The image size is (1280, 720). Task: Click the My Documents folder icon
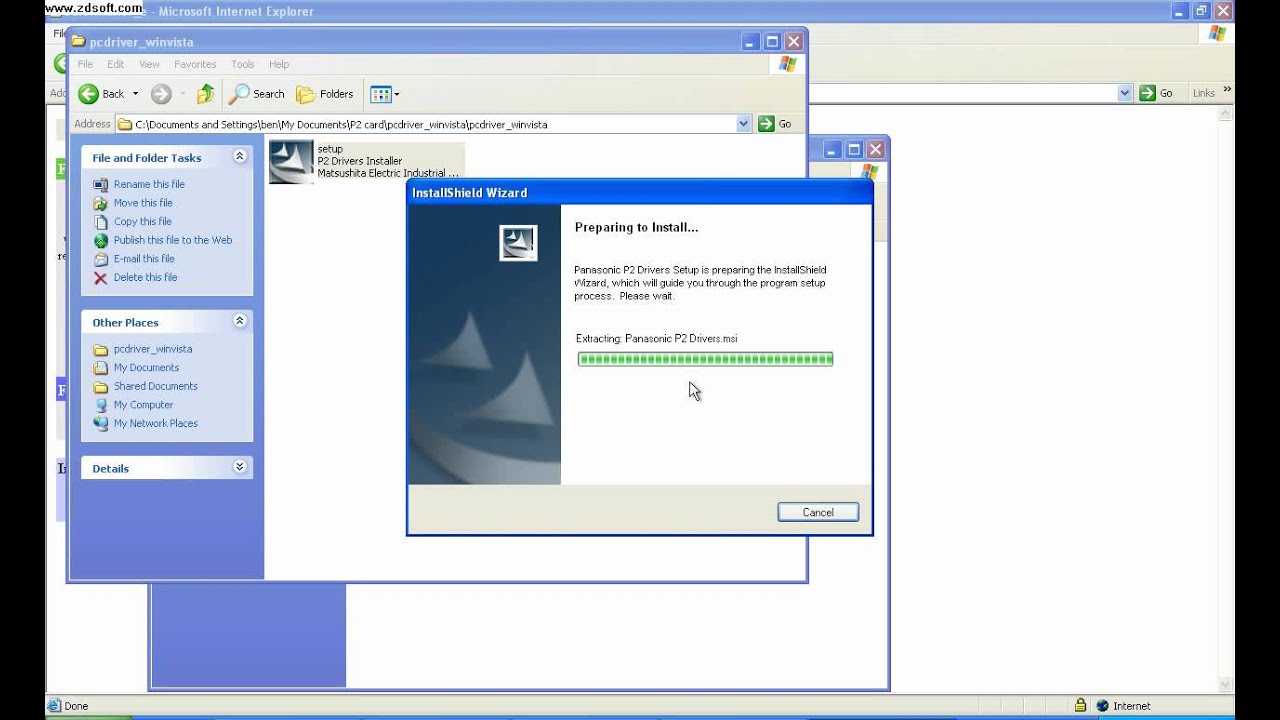pyautogui.click(x=100, y=368)
